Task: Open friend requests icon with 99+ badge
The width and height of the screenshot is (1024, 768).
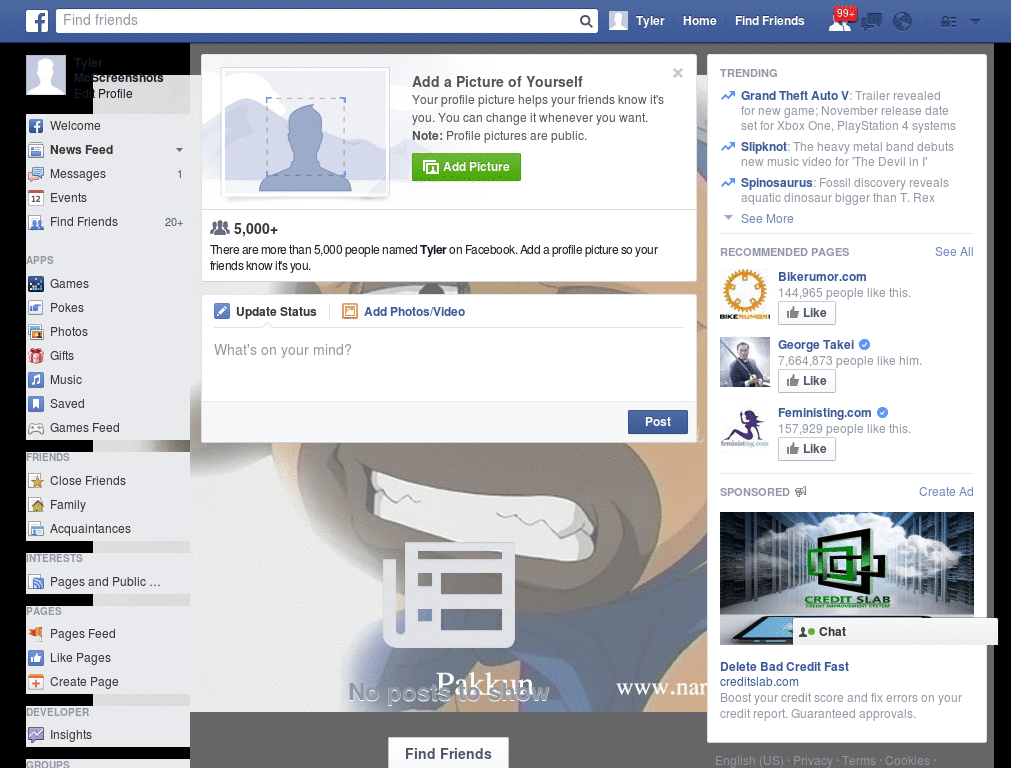Action: (841, 21)
